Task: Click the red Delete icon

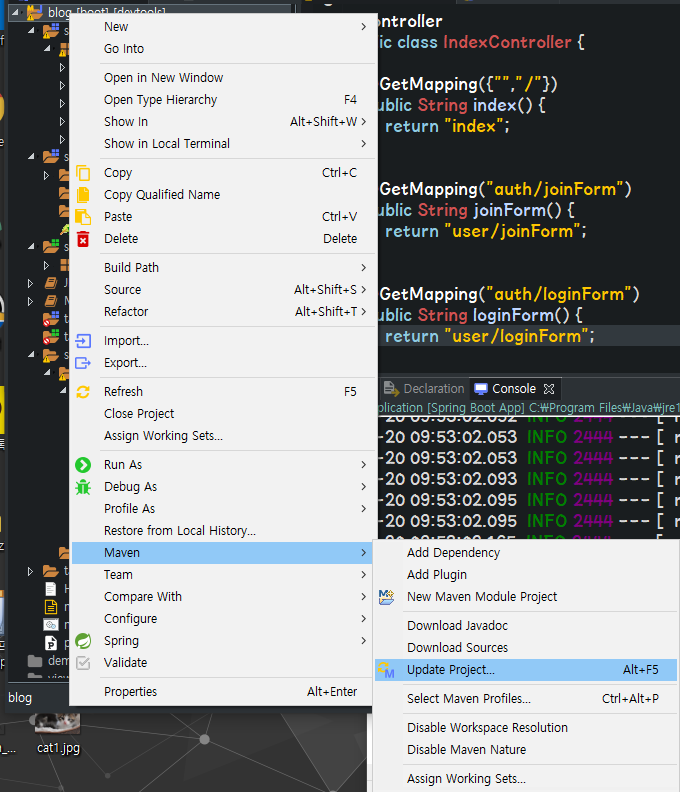Action: (83, 238)
